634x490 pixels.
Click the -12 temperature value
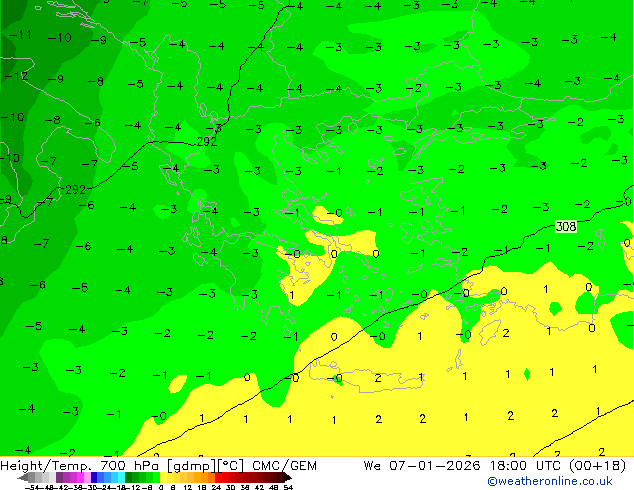click(x=16, y=76)
